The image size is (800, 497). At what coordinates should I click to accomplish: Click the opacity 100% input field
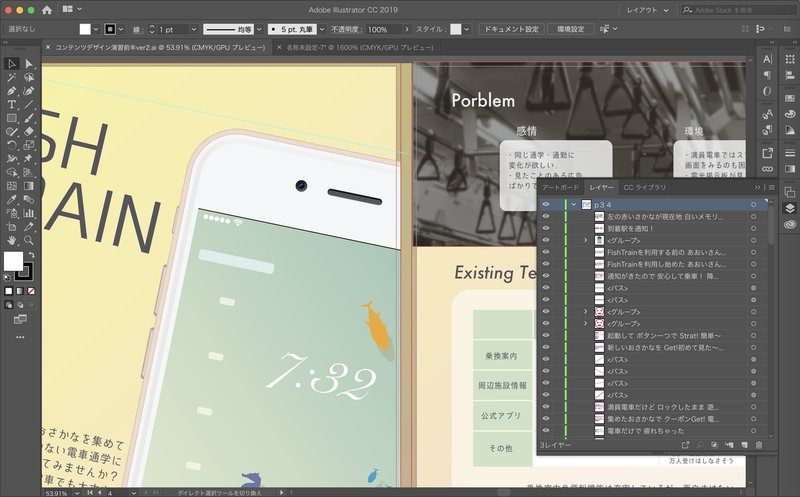click(384, 30)
